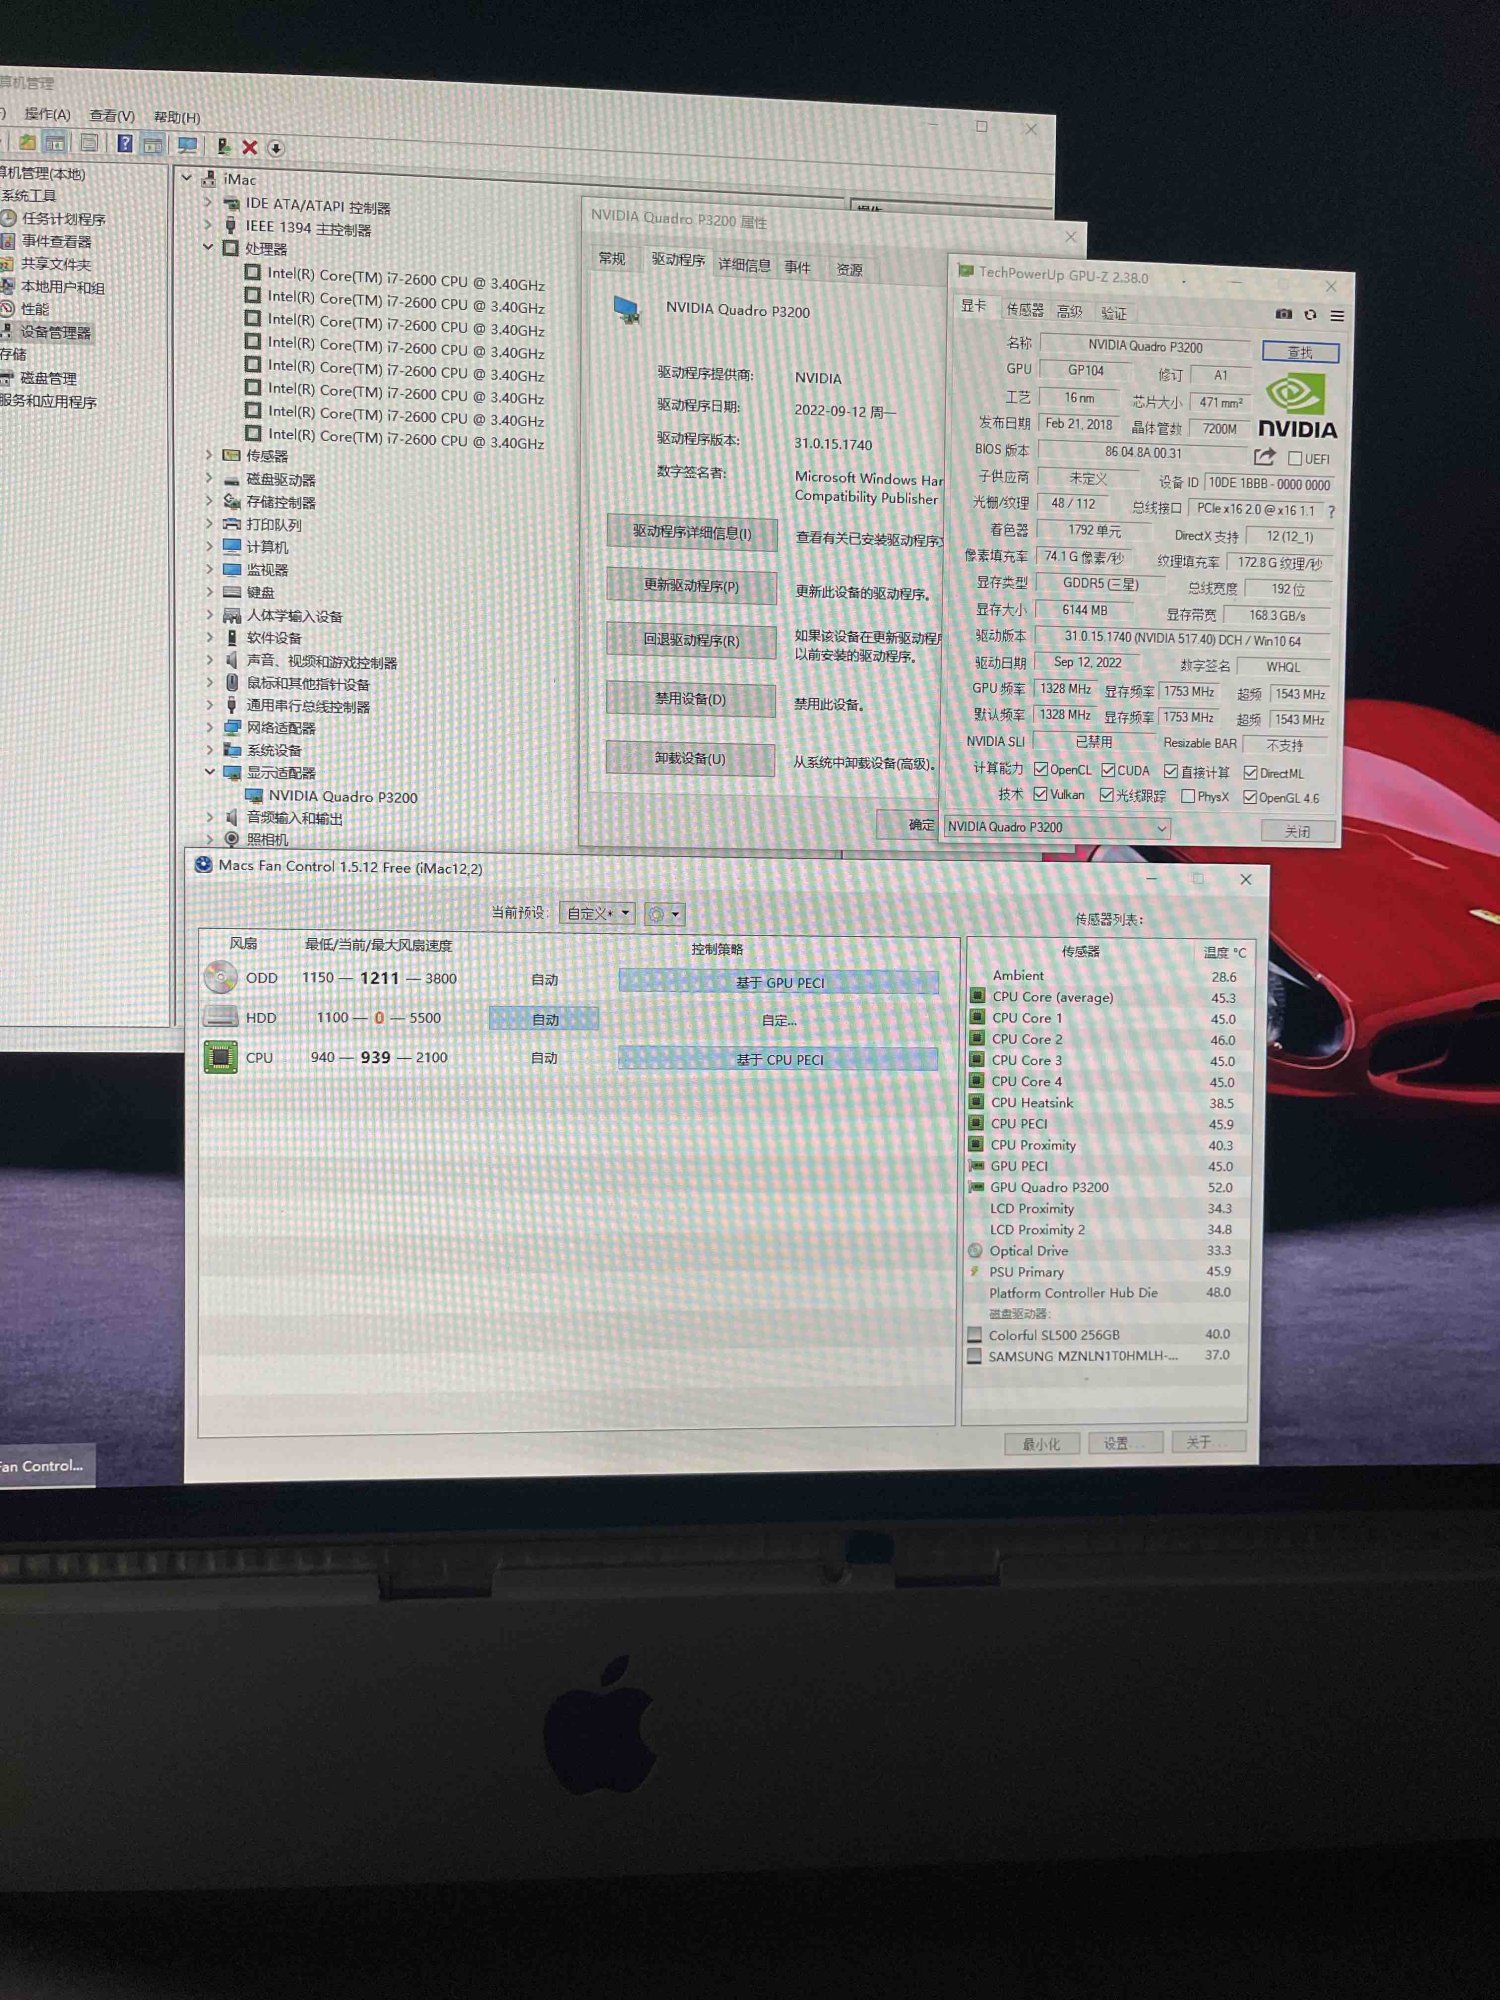Click the bus interface question mark in GPU-Z

(1331, 511)
